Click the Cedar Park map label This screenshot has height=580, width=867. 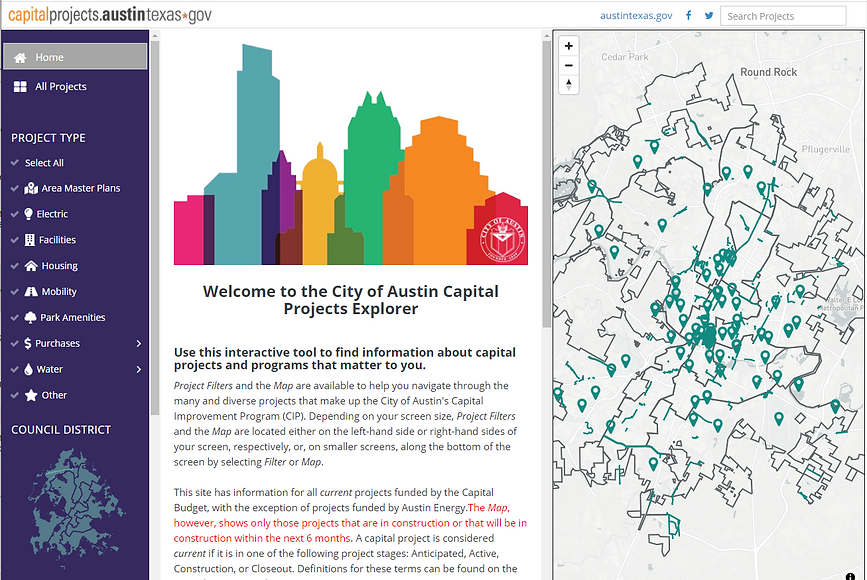(625, 57)
